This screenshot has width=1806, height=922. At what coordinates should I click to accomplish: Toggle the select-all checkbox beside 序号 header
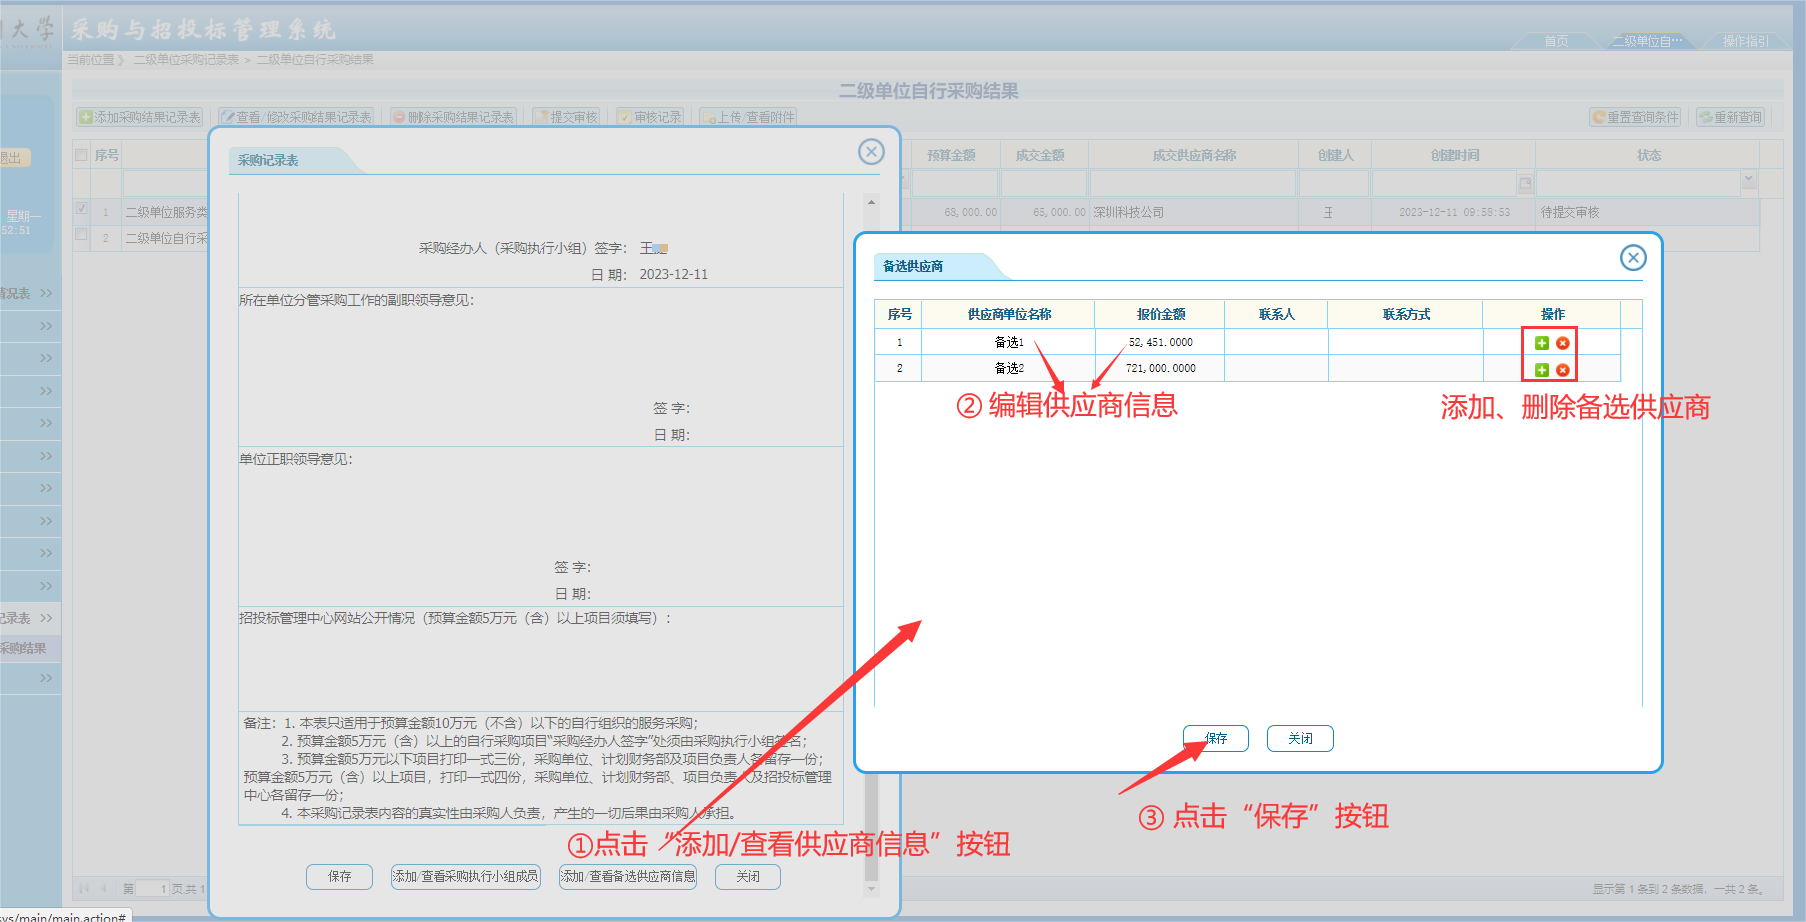(x=82, y=155)
